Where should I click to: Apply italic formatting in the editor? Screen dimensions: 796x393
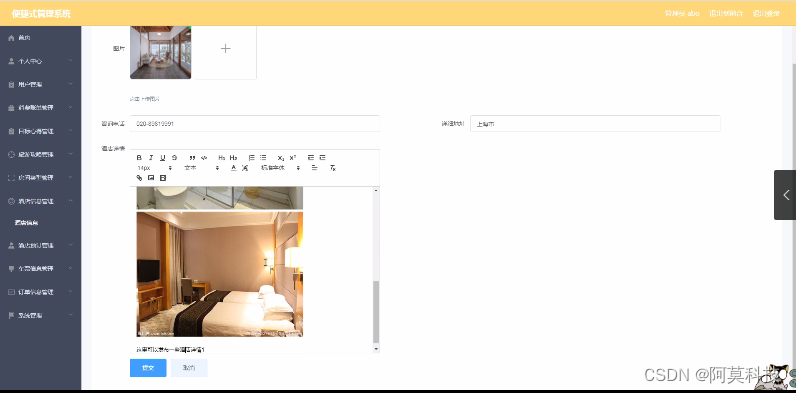click(x=151, y=157)
